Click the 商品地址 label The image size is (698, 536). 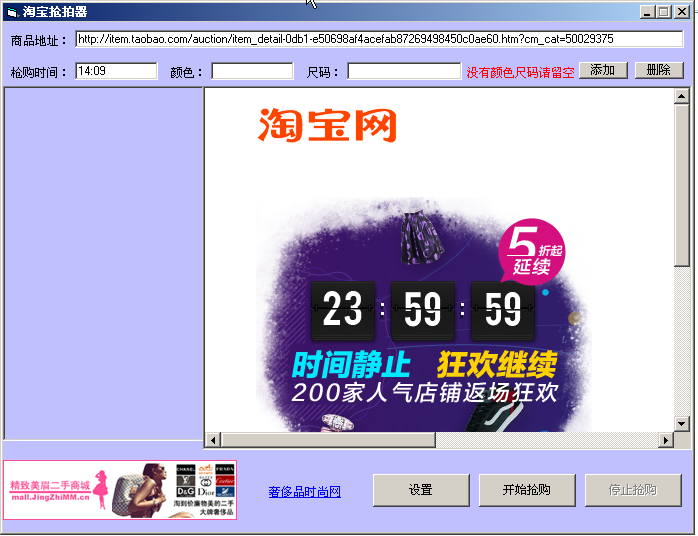[38, 41]
